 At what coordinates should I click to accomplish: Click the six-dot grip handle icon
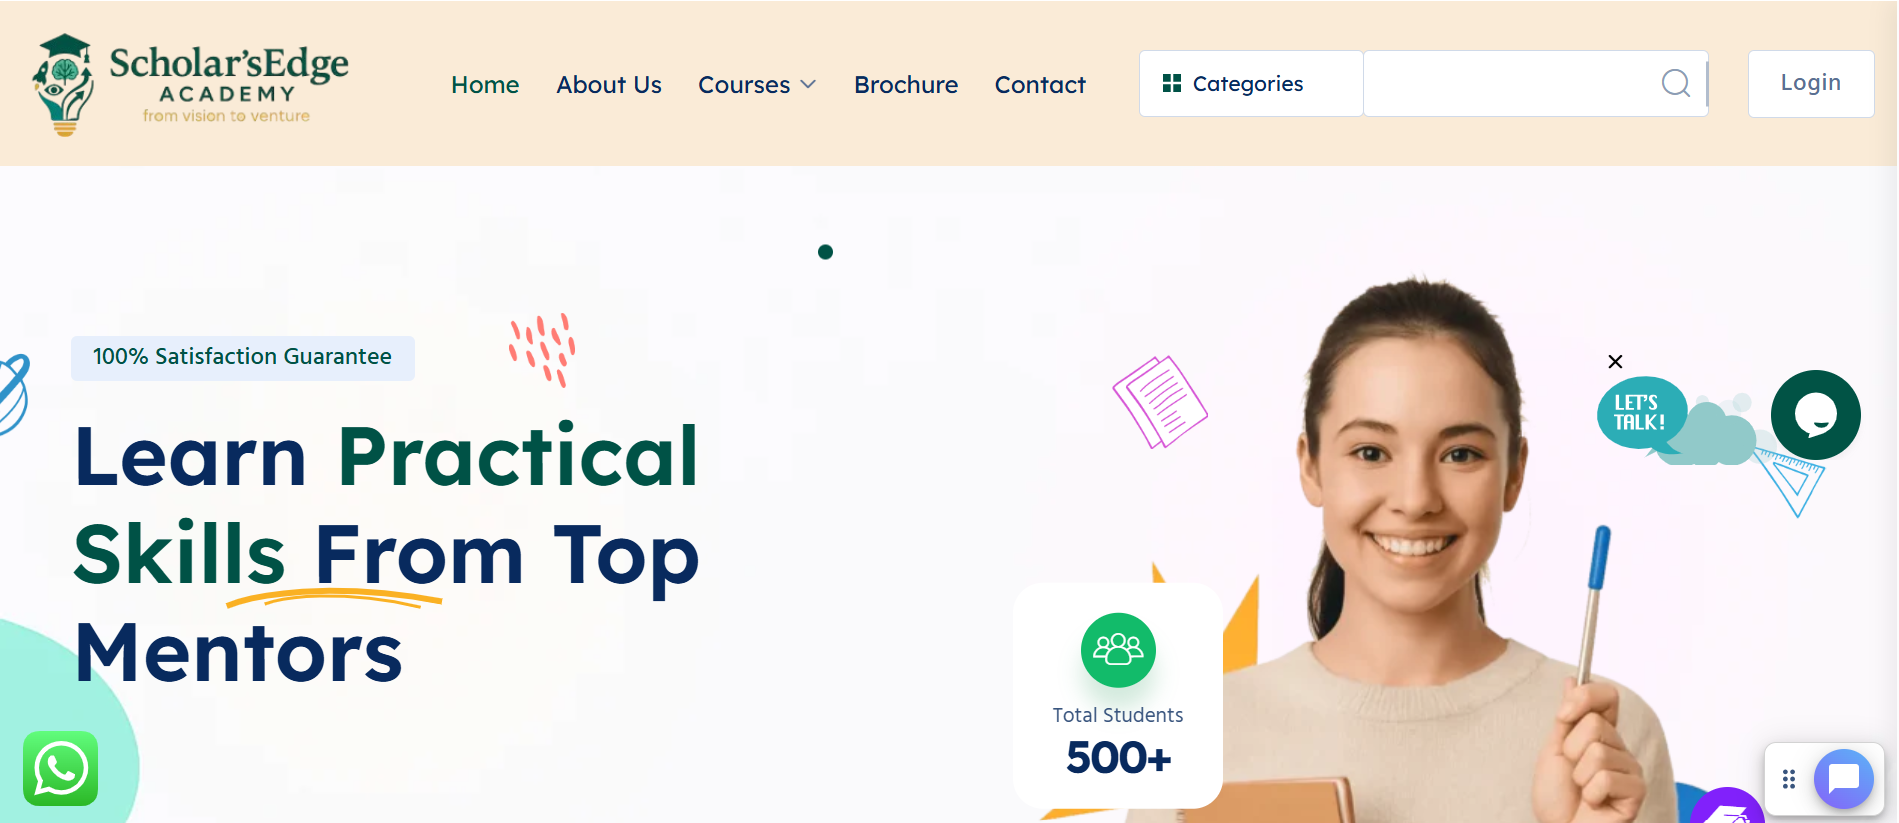click(x=1789, y=778)
